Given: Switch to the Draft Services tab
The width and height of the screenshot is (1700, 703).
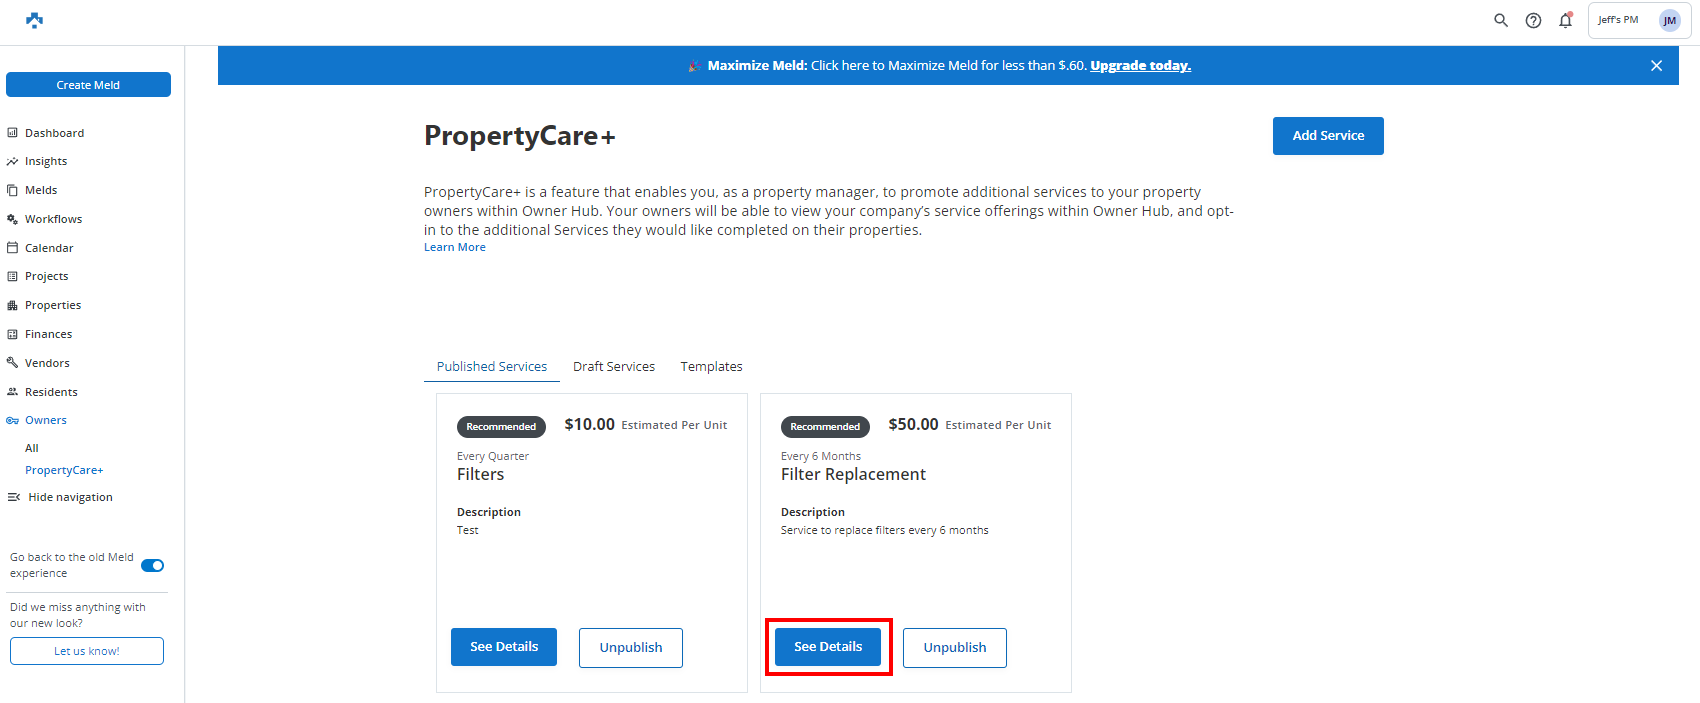Looking at the screenshot, I should [x=614, y=367].
